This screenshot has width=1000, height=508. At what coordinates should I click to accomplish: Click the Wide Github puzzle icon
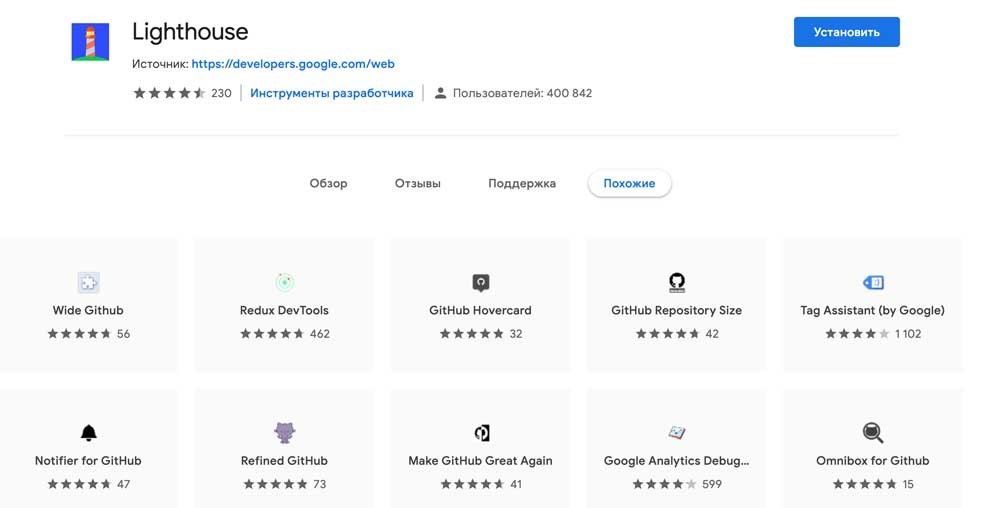88,283
